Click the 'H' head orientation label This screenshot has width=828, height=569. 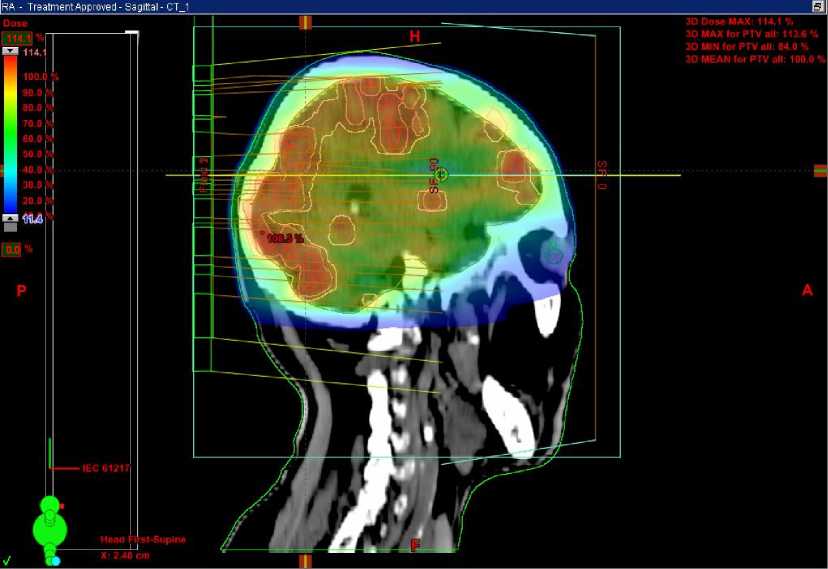[x=415, y=36]
